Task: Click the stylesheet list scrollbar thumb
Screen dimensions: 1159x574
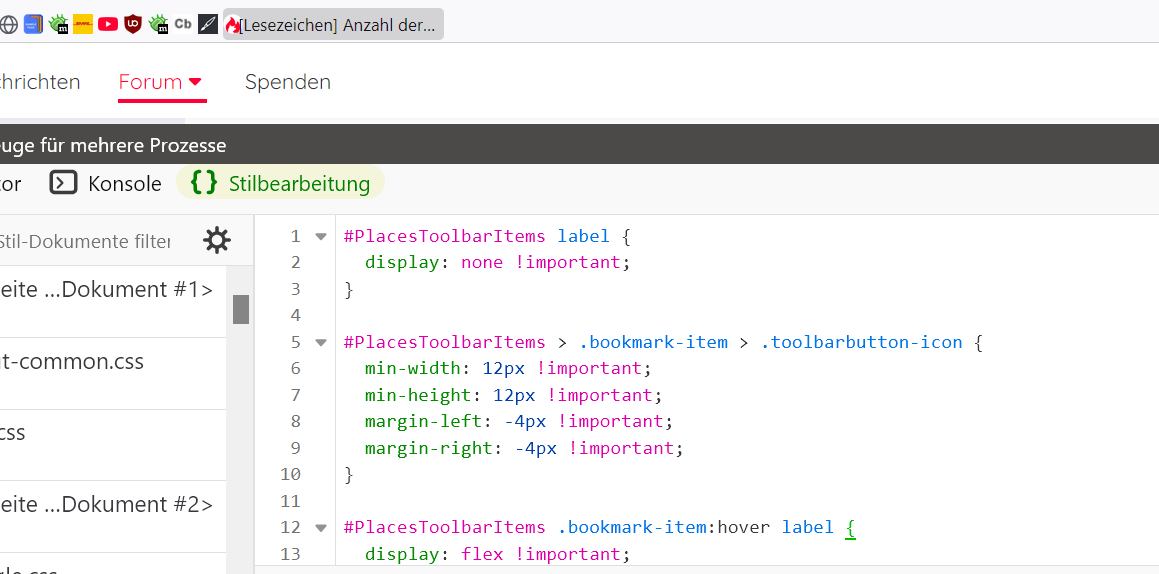Action: [241, 309]
